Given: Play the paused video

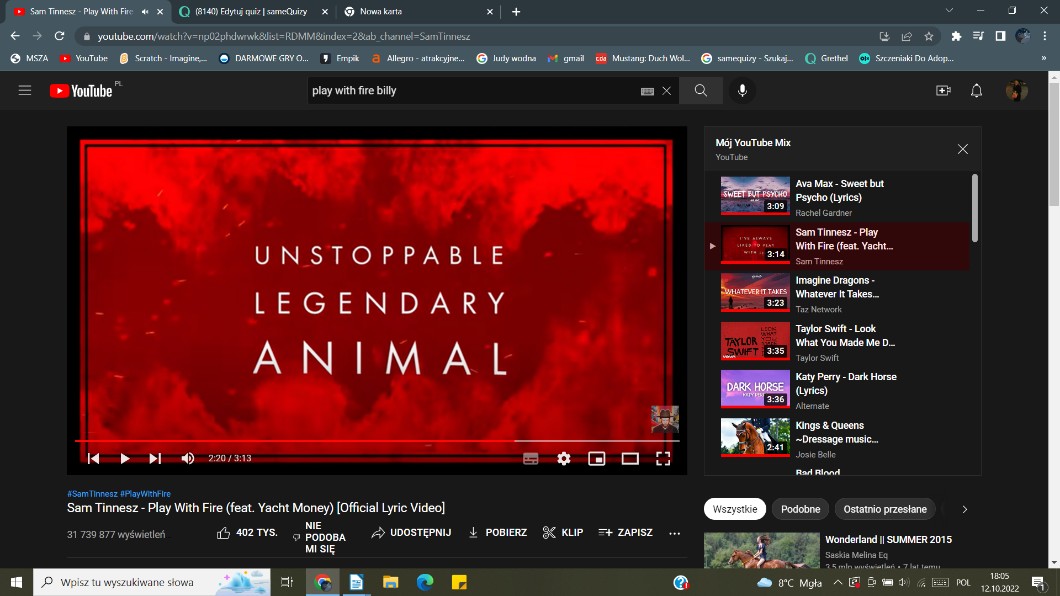Looking at the screenshot, I should 125,458.
